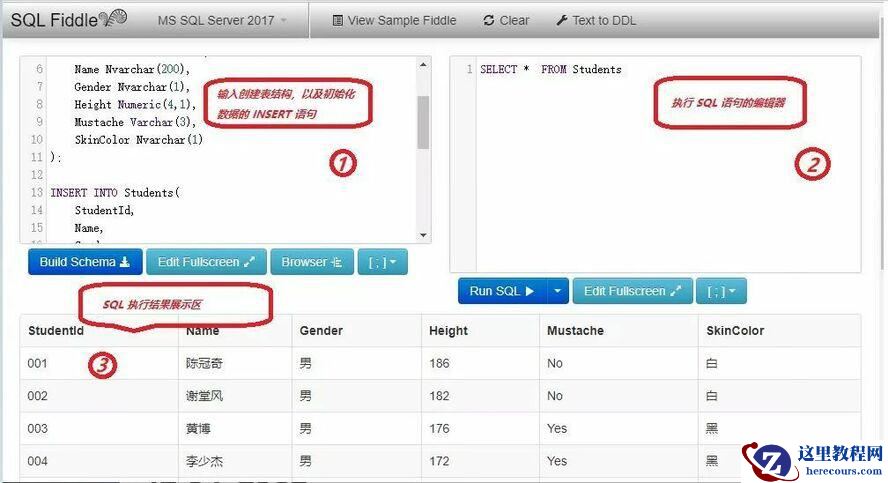Click the Run SQL button

(x=502, y=291)
